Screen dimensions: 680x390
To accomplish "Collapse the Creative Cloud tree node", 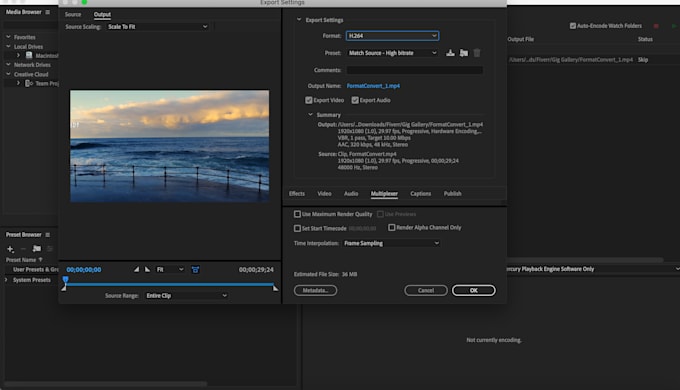I will point(8,74).
